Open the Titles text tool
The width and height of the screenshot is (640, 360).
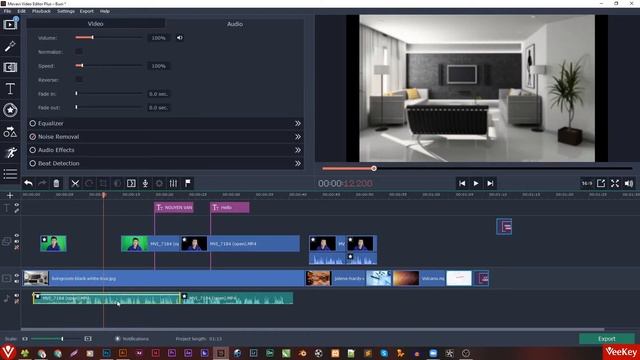[x=10, y=89]
